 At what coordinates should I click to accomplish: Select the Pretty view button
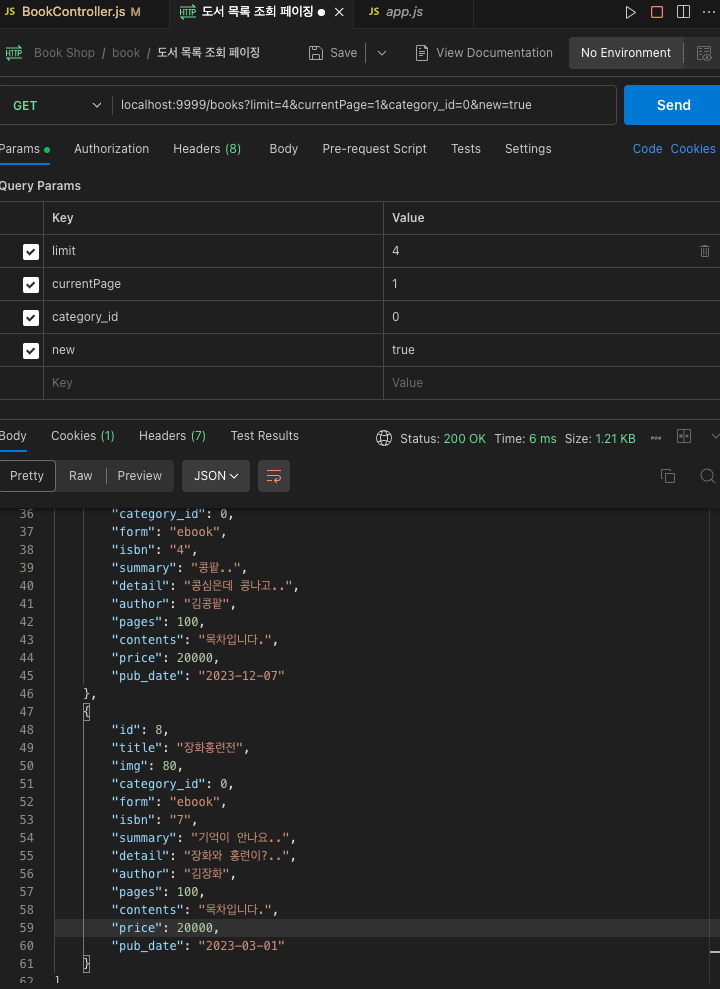click(x=27, y=476)
